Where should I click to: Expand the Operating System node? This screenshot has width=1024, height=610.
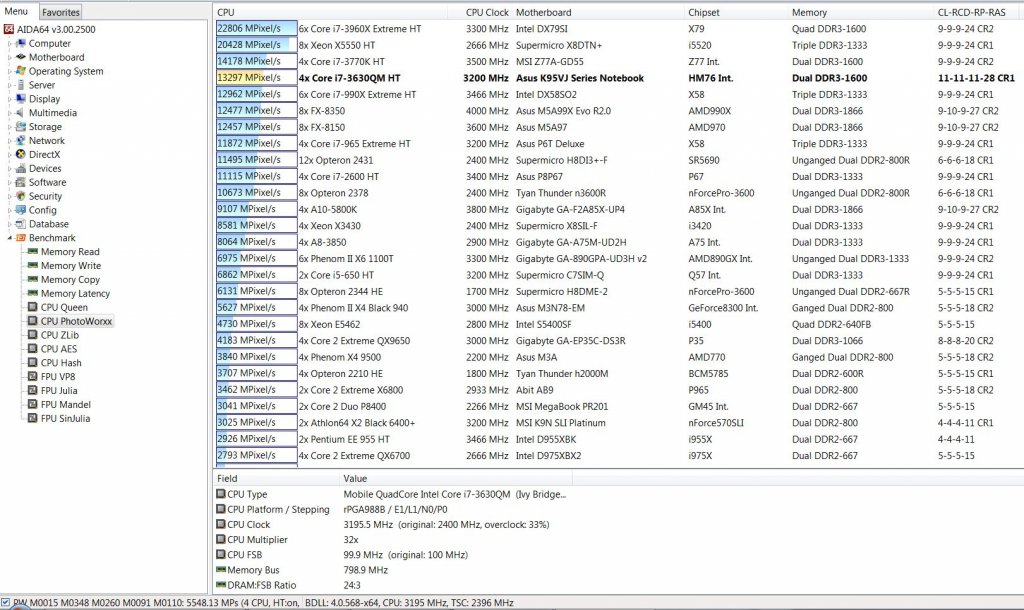(9, 71)
